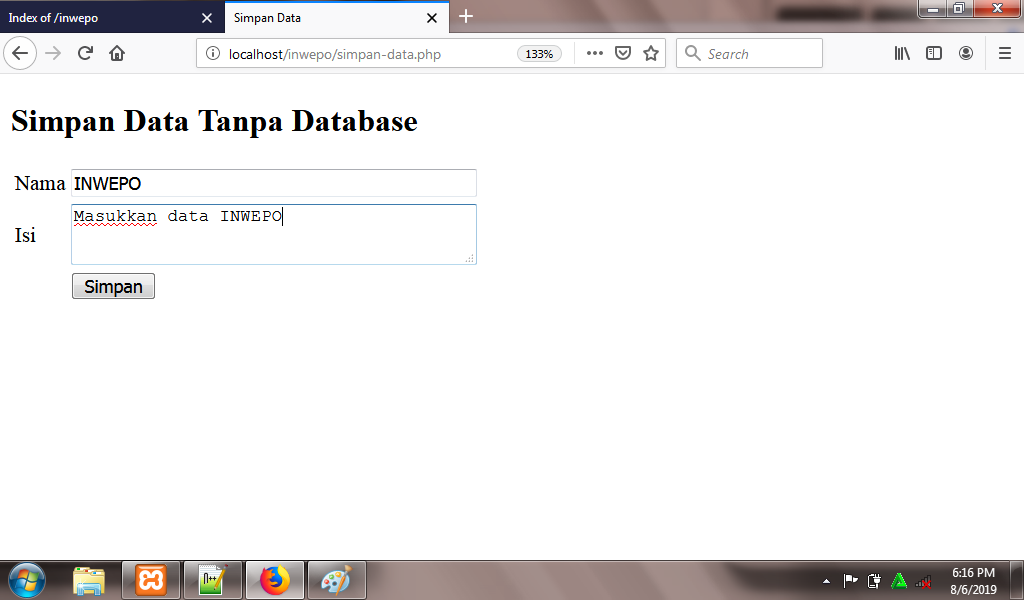Bookmark this page with the star icon
Image resolution: width=1024 pixels, height=600 pixels.
(x=650, y=53)
